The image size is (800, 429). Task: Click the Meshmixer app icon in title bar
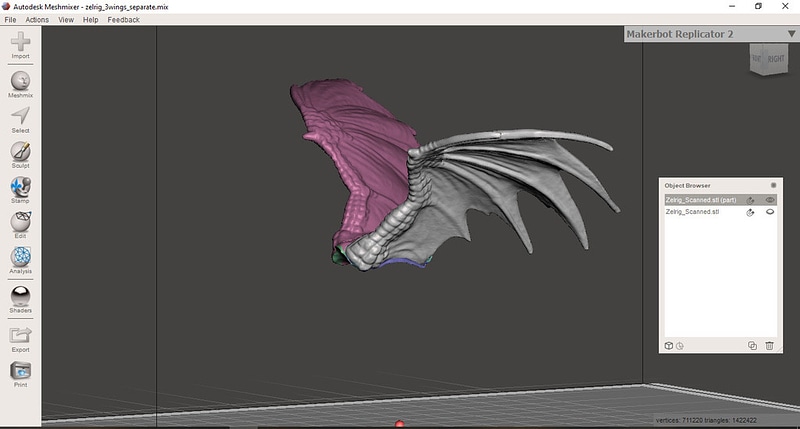[6, 6]
